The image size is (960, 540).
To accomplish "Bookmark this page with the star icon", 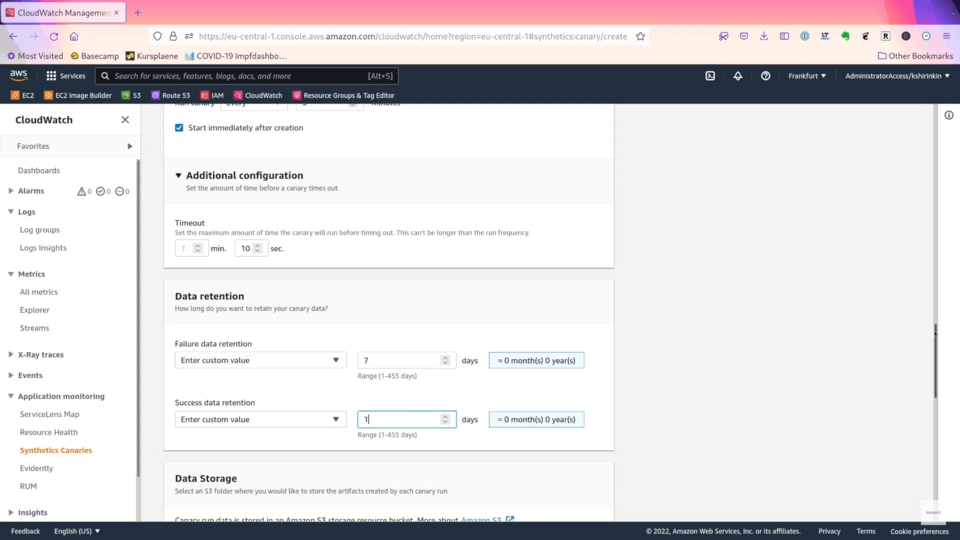I will (640, 36).
